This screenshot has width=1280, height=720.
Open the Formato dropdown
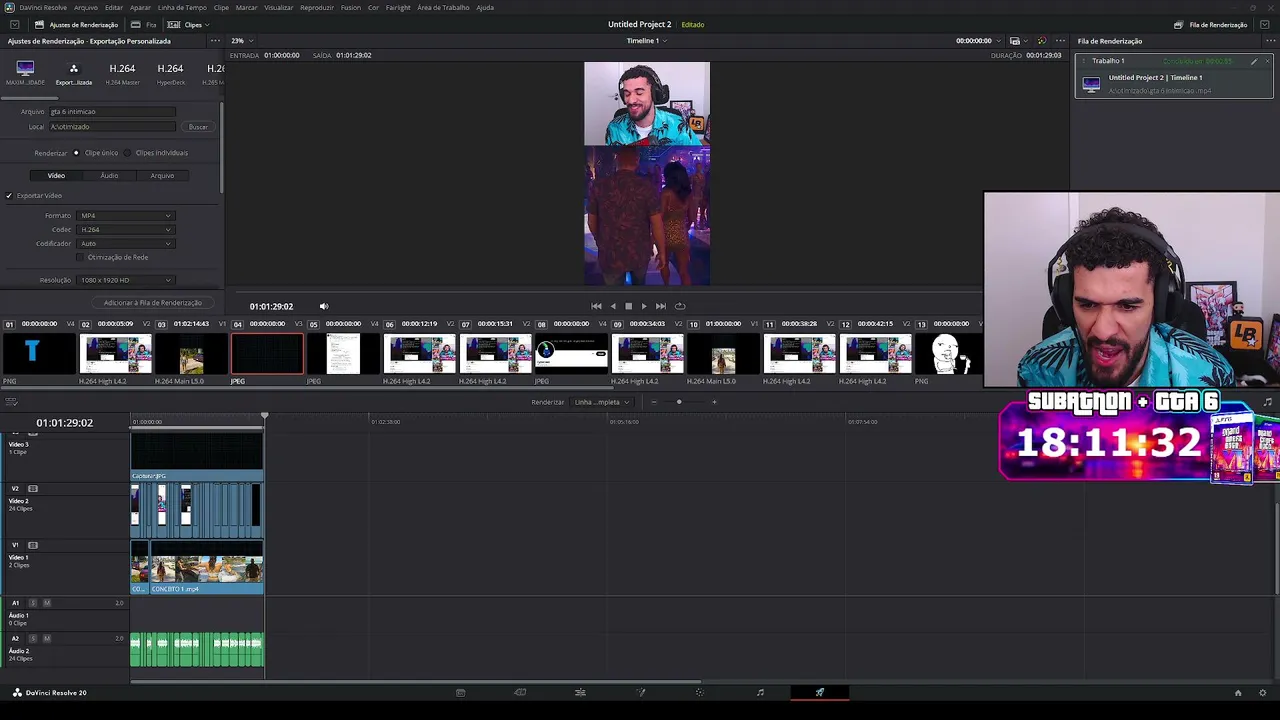(125, 216)
